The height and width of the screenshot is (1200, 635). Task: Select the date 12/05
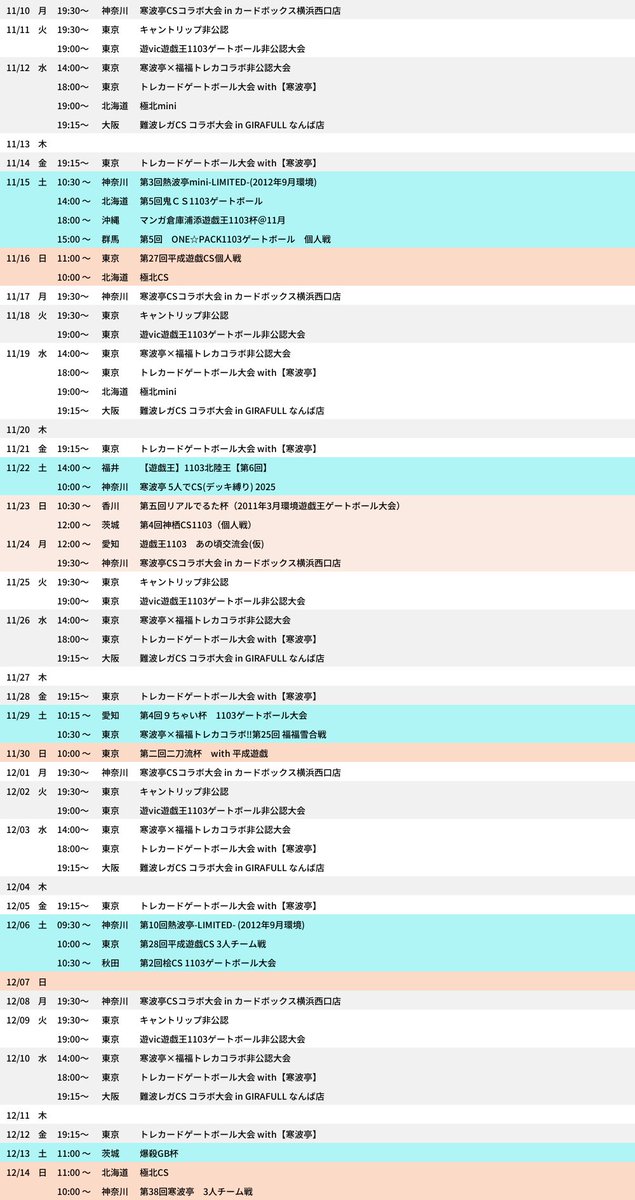pos(18,906)
